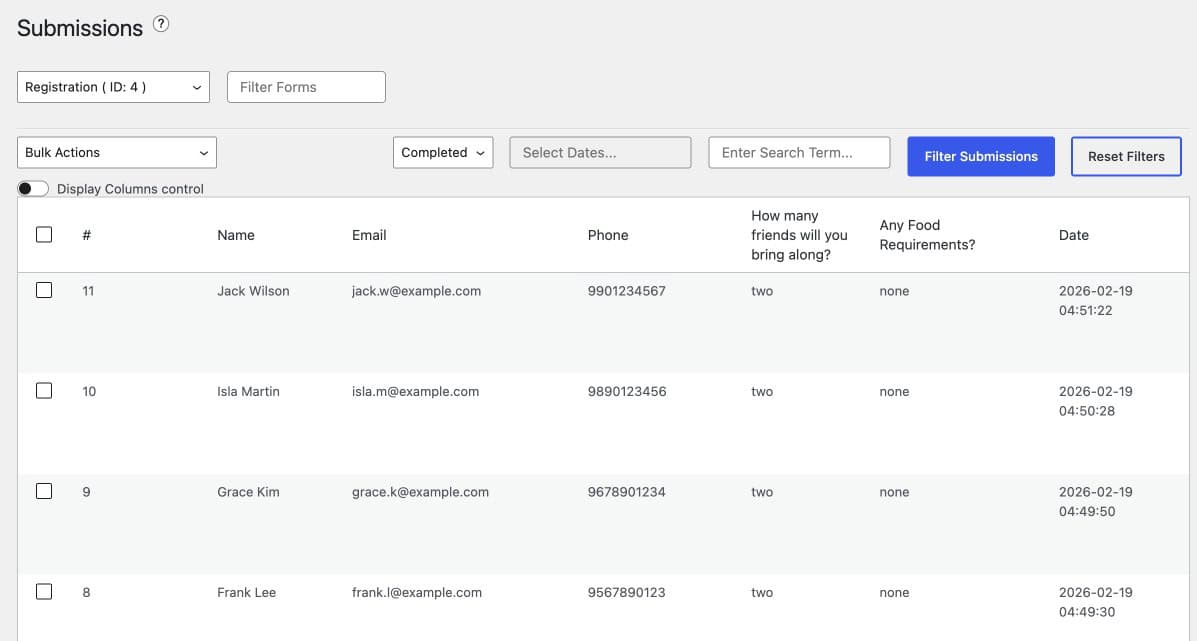
Task: Click submission number 11
Action: [88, 291]
